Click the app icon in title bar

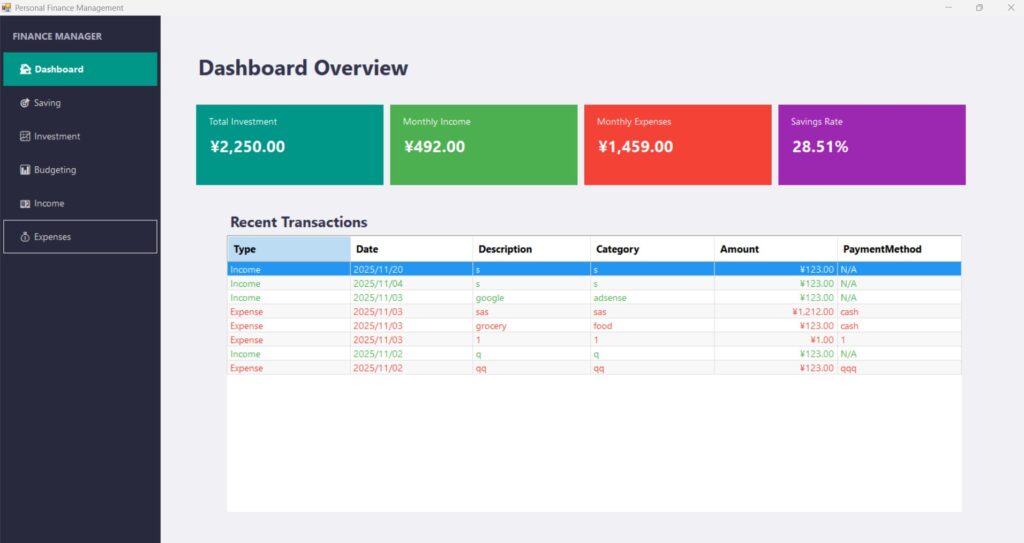tap(7, 7)
